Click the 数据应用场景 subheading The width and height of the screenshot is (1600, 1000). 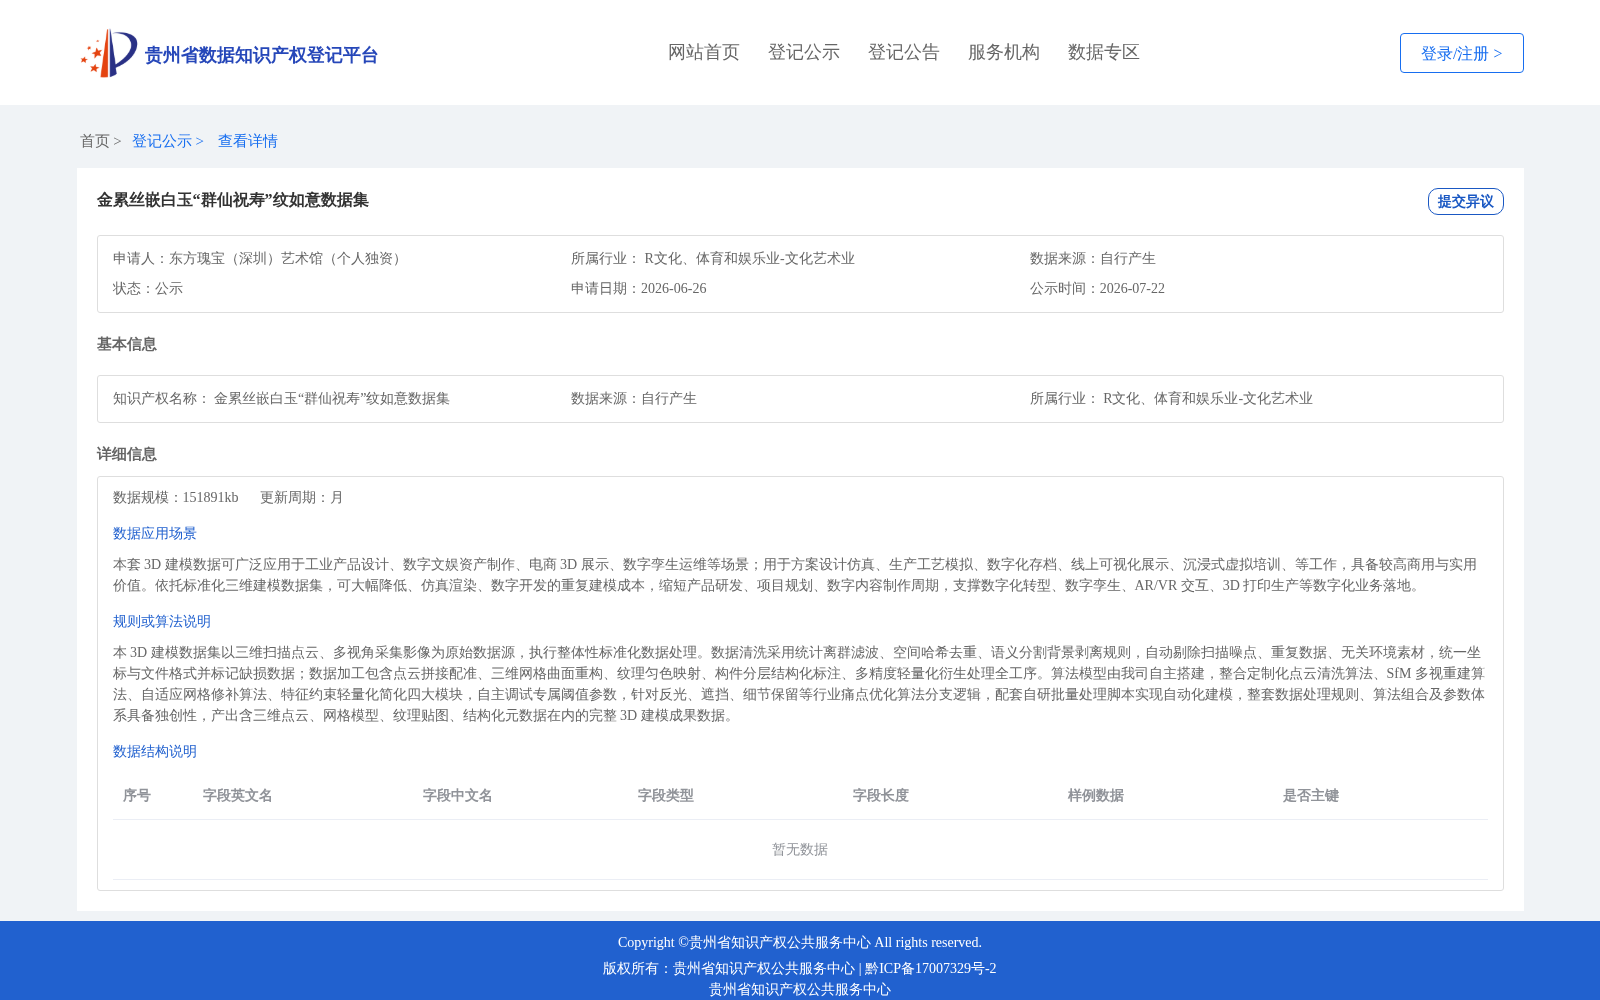tap(155, 533)
